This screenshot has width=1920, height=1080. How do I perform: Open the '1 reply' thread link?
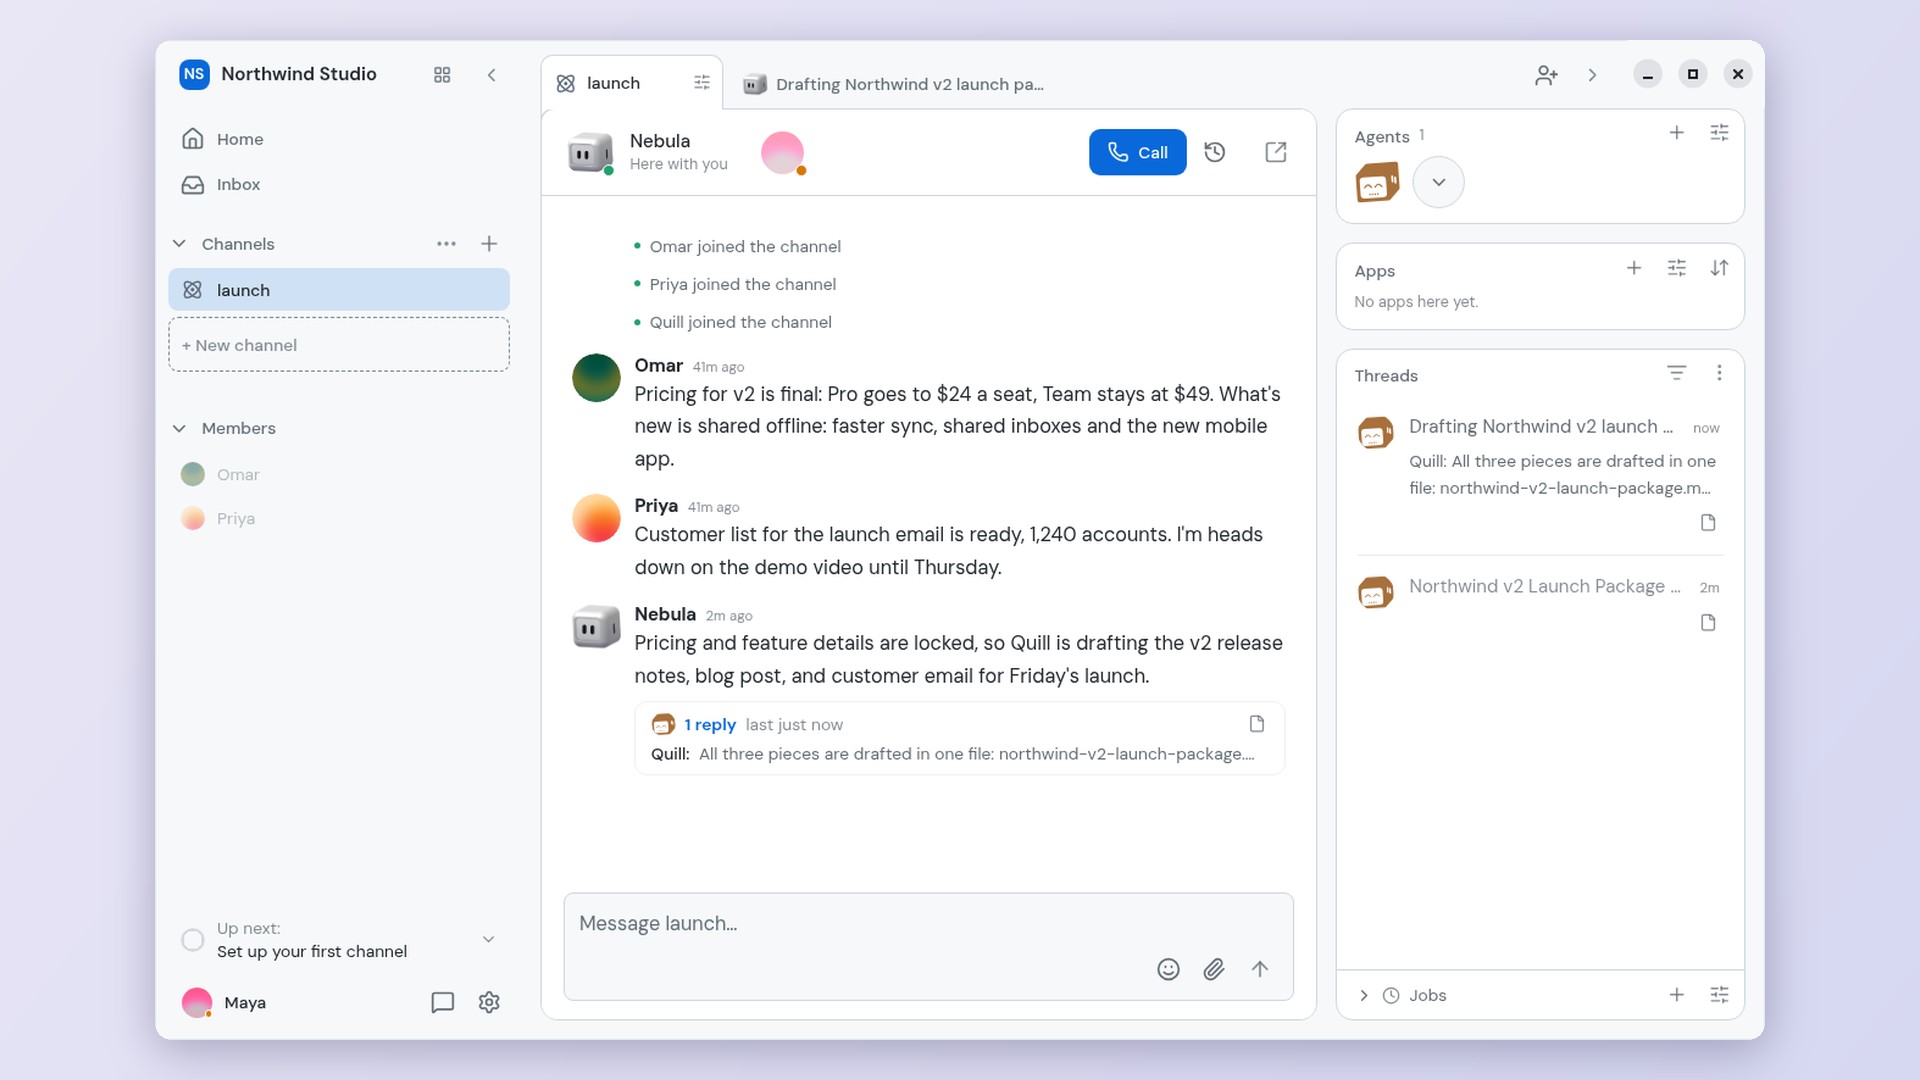(x=710, y=724)
